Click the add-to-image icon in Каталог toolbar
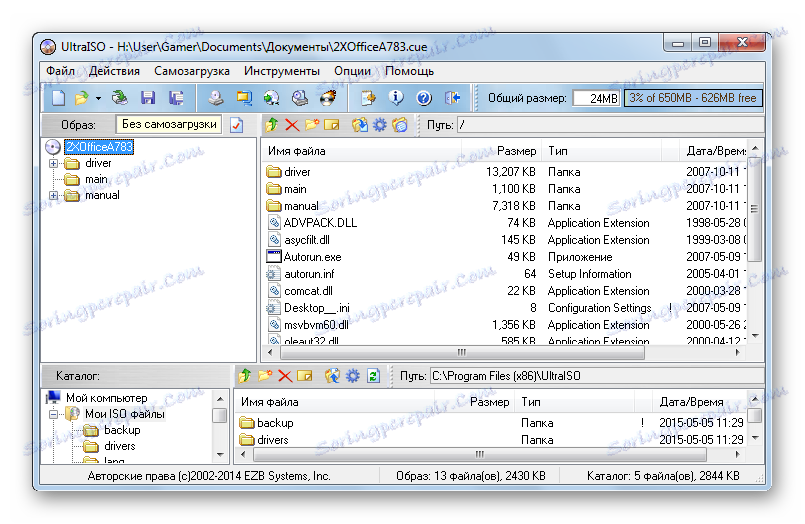The image size is (805, 524). click(333, 376)
